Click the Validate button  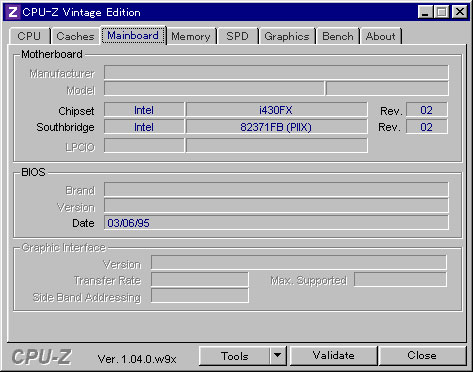pyautogui.click(x=334, y=356)
